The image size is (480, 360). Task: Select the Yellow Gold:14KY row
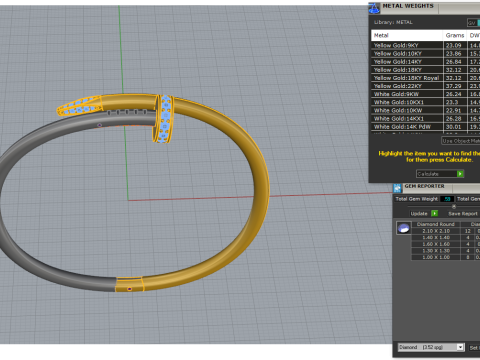(x=426, y=62)
